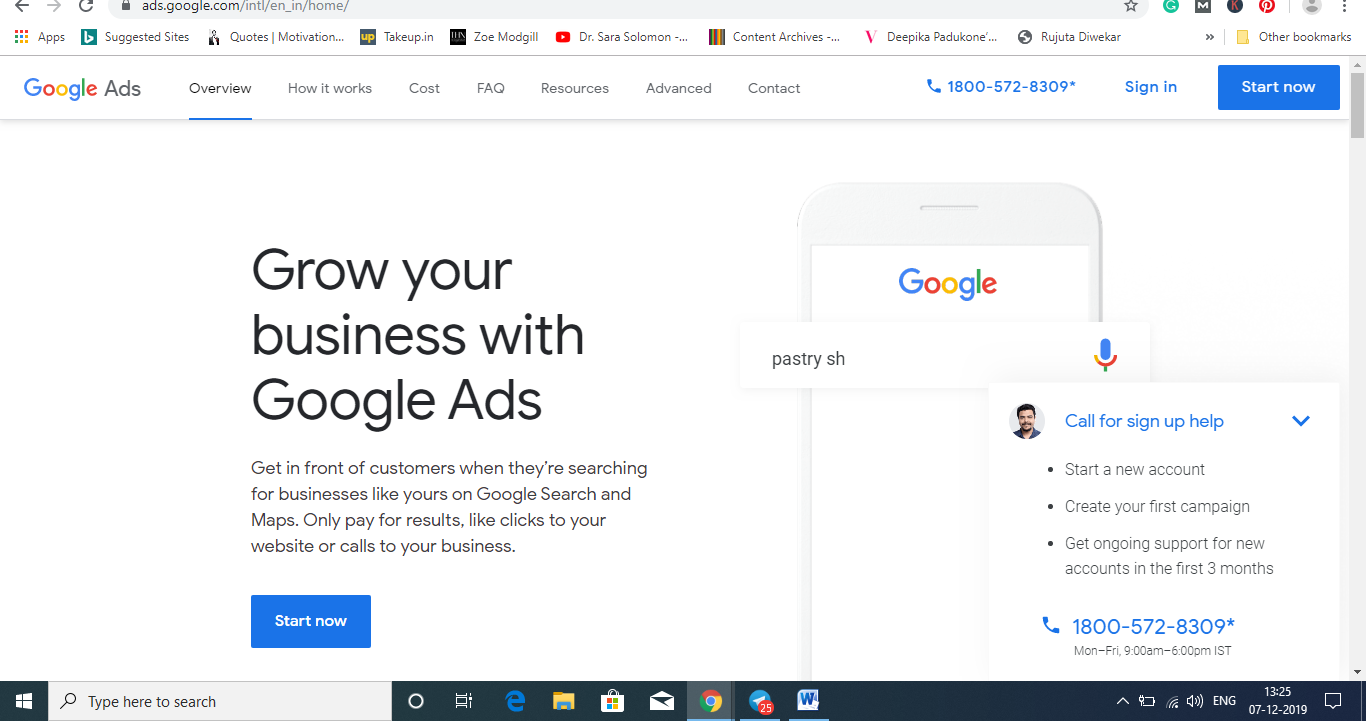
Task: Open the volume control in the system tray
Action: [x=1195, y=701]
